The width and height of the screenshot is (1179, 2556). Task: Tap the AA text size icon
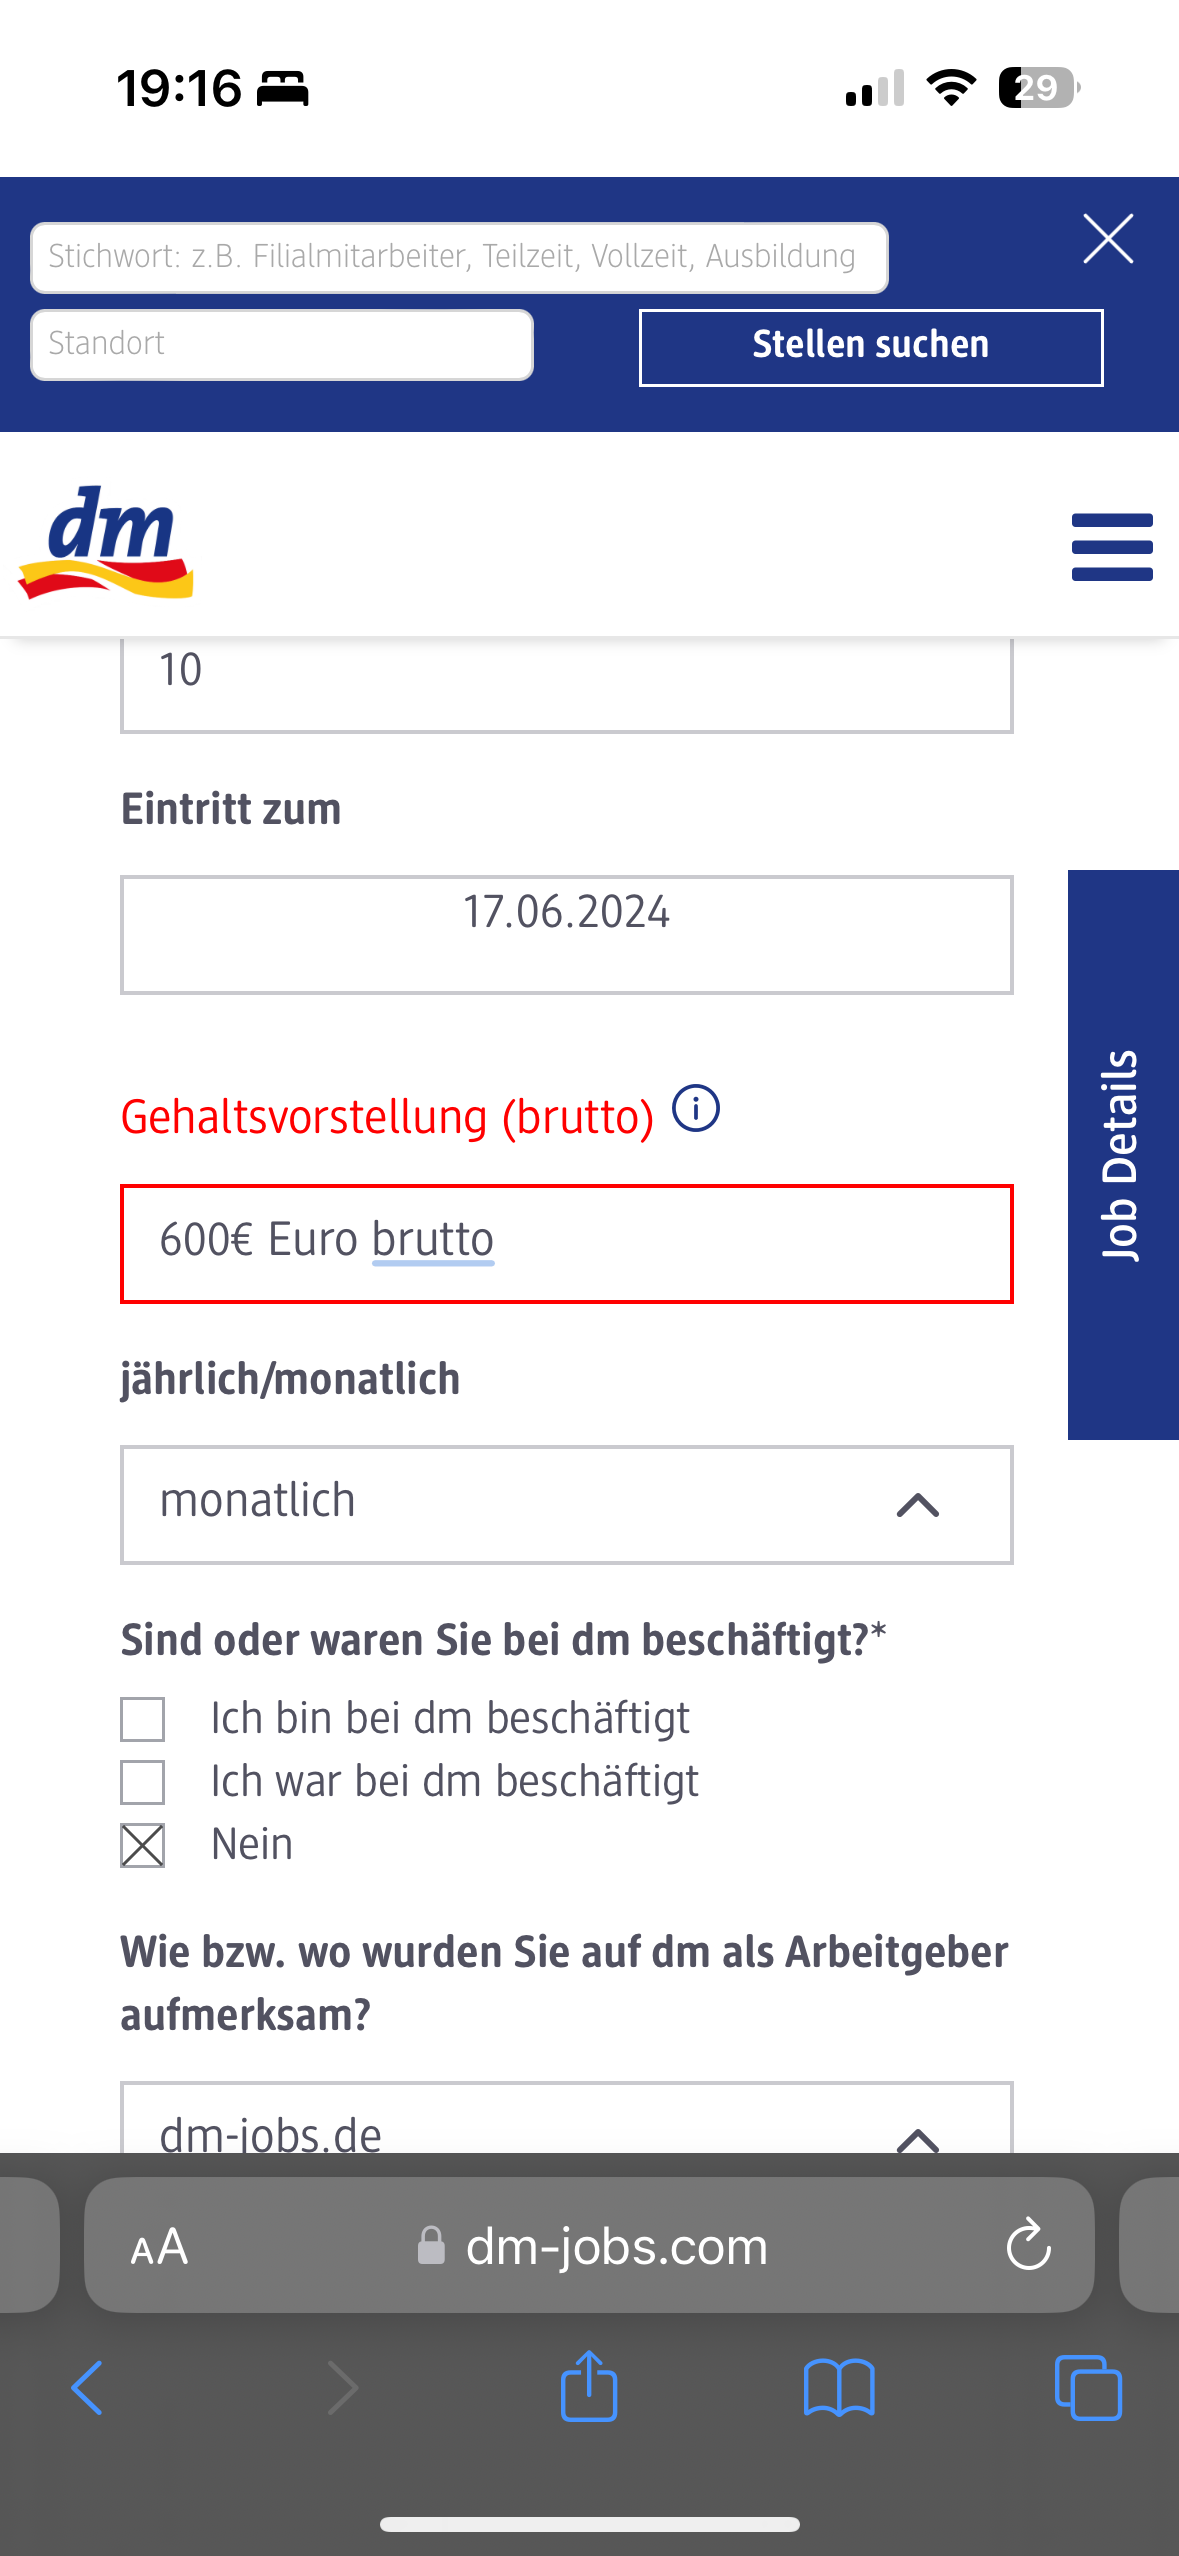(160, 2246)
